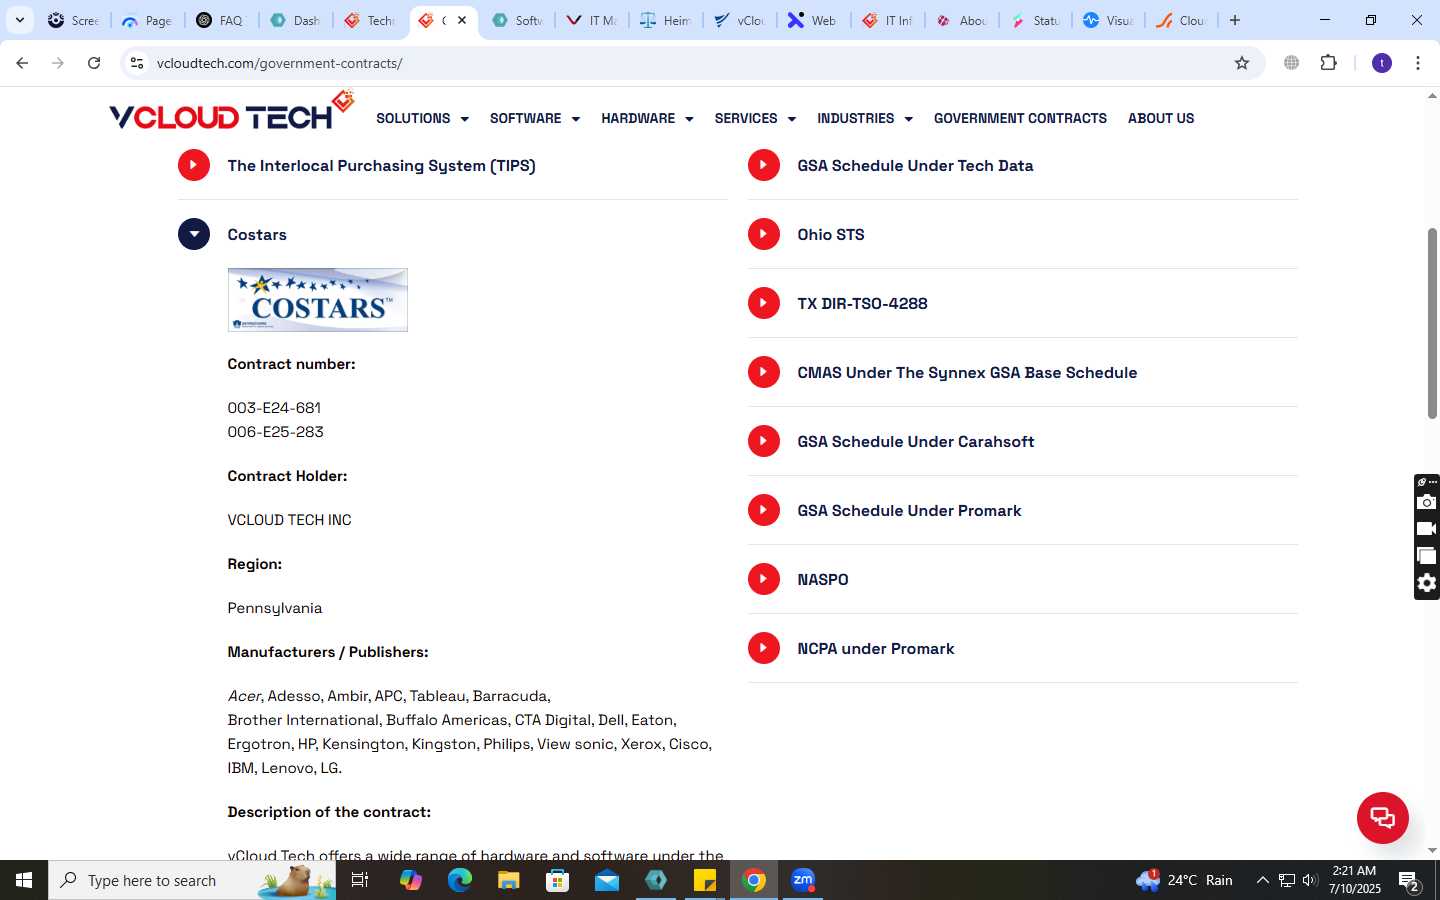Click the video record icon on side panel
1440x900 pixels.
1427,529
